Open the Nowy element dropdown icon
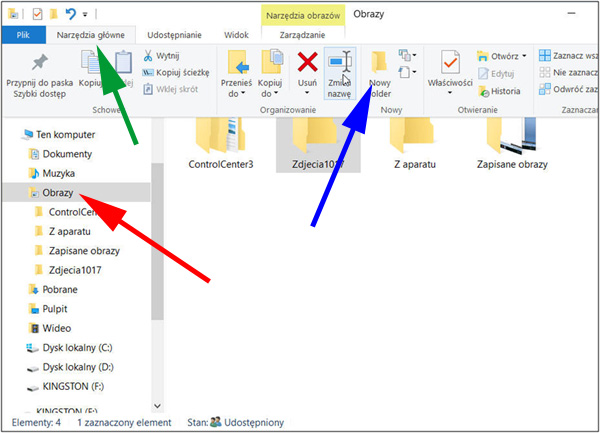The height and width of the screenshot is (433, 600). pyautogui.click(x=407, y=55)
